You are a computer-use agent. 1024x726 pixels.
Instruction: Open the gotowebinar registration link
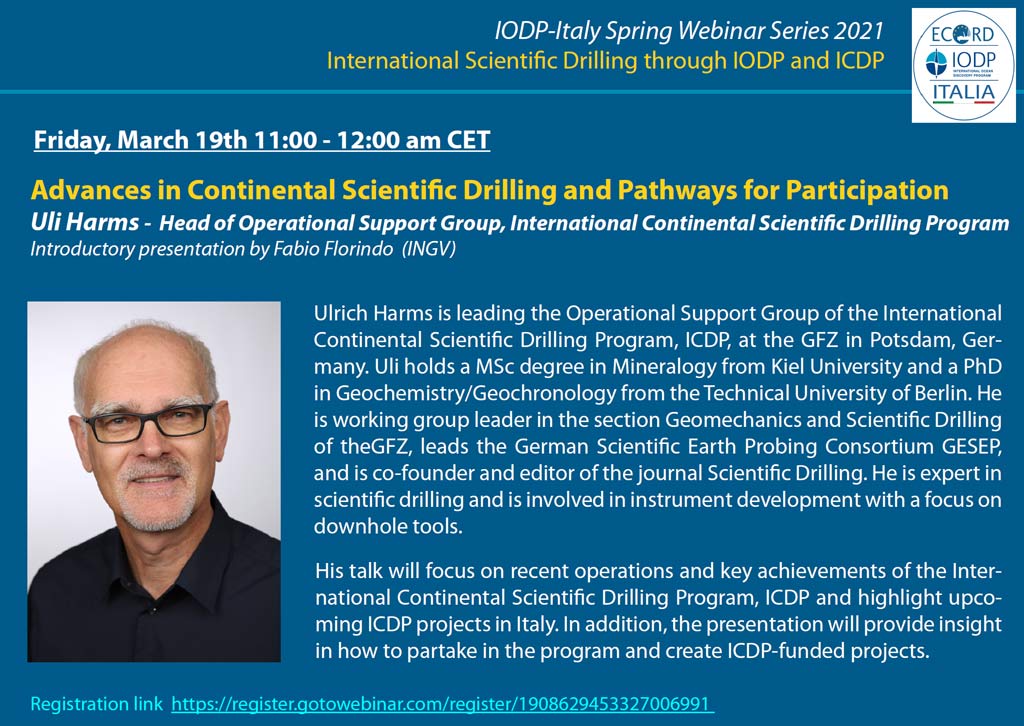[443, 704]
